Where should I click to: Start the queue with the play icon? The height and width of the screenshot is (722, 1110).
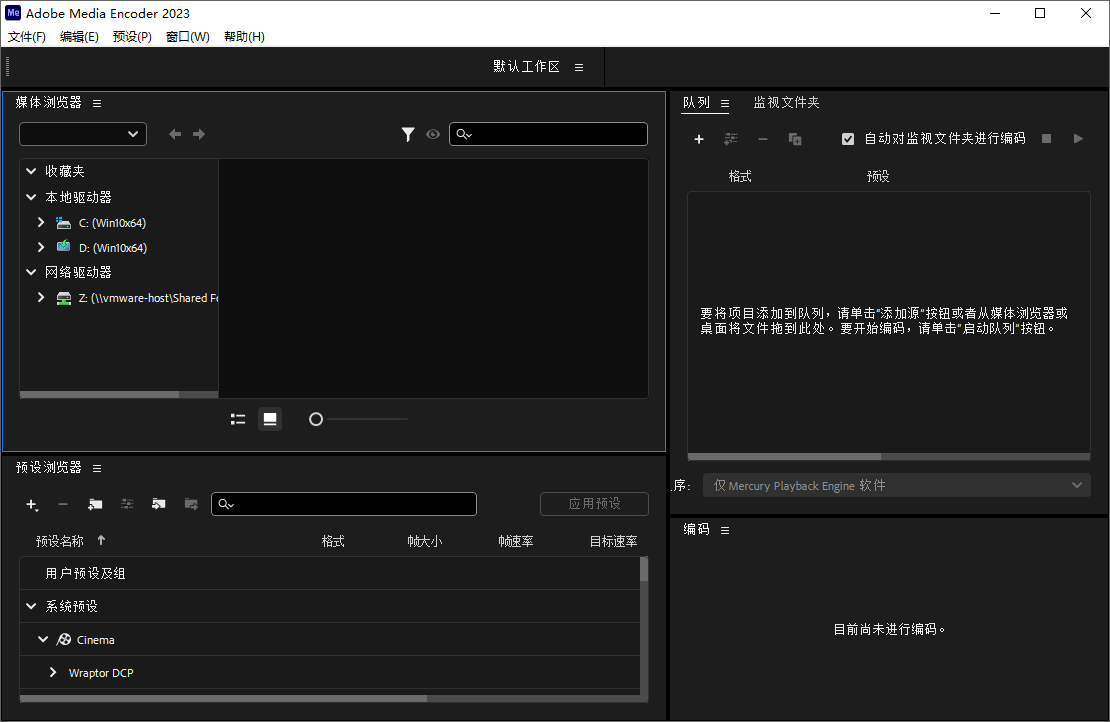[x=1078, y=138]
